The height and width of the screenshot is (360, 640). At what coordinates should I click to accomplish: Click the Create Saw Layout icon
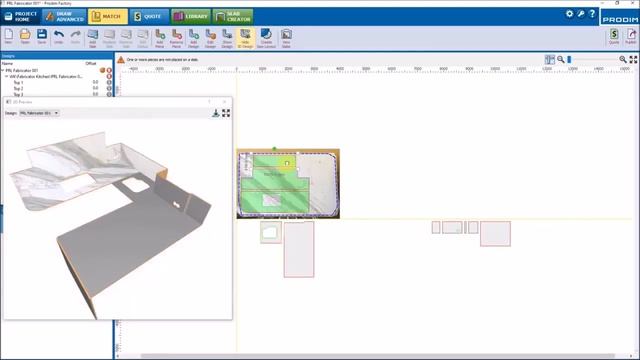266,38
